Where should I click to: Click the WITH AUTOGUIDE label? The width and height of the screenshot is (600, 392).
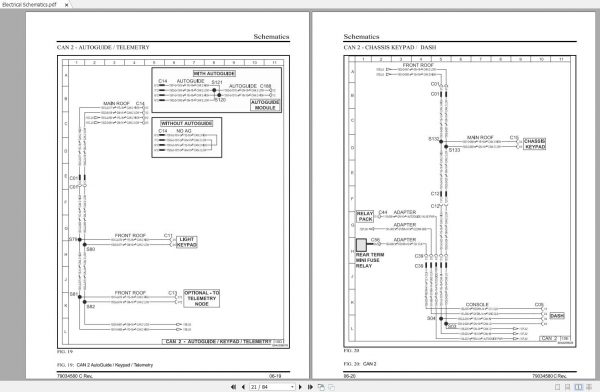coord(214,73)
